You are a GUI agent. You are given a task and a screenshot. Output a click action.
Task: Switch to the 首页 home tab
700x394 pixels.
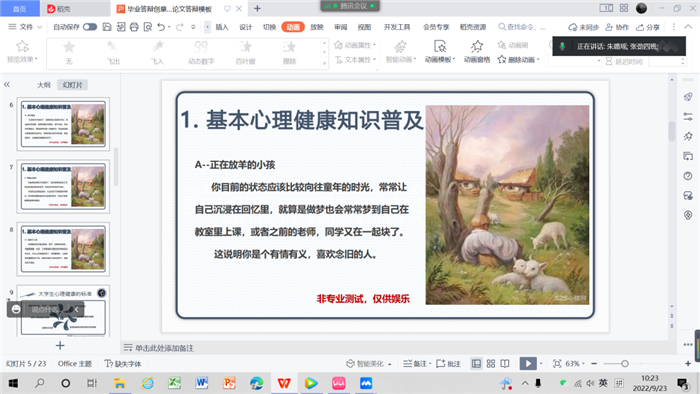click(20, 8)
